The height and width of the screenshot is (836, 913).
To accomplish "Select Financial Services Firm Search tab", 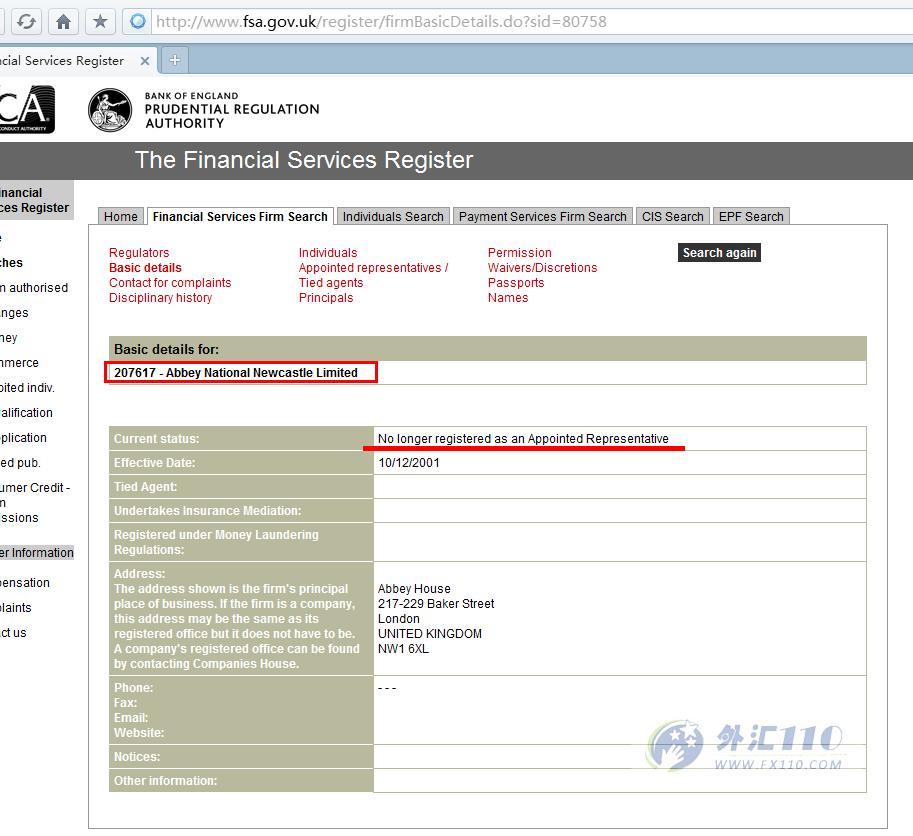I will pos(240,217).
